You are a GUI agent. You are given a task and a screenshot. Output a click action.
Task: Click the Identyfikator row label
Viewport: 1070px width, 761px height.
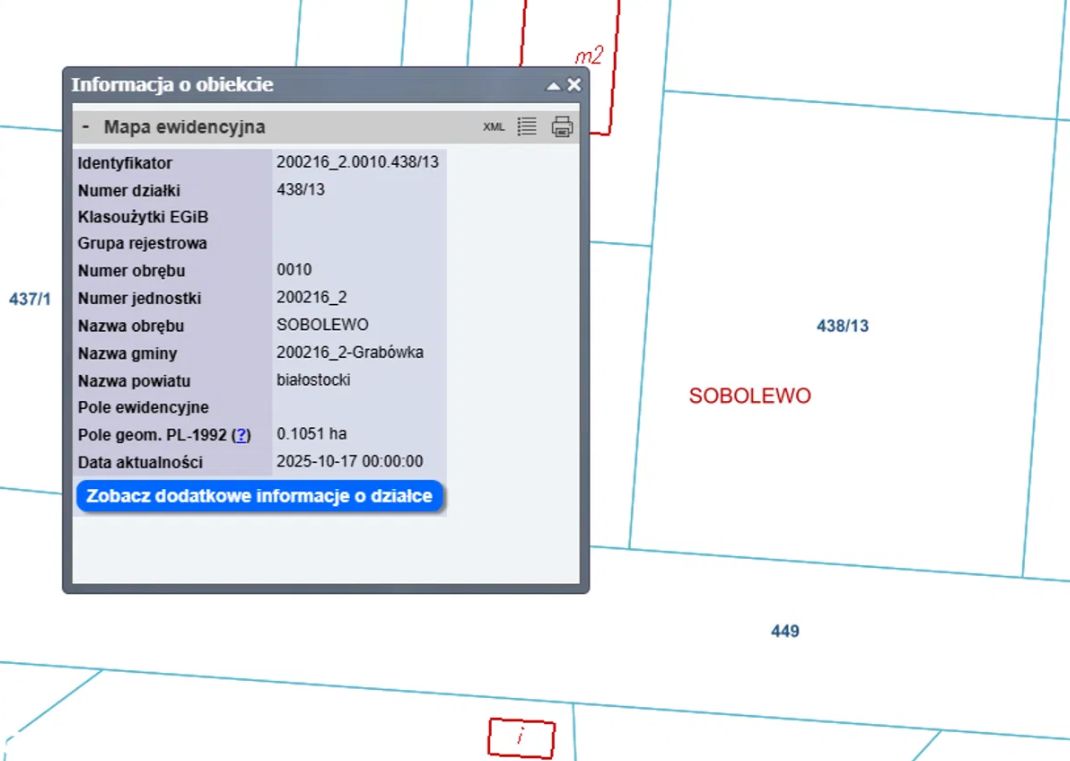coord(125,163)
